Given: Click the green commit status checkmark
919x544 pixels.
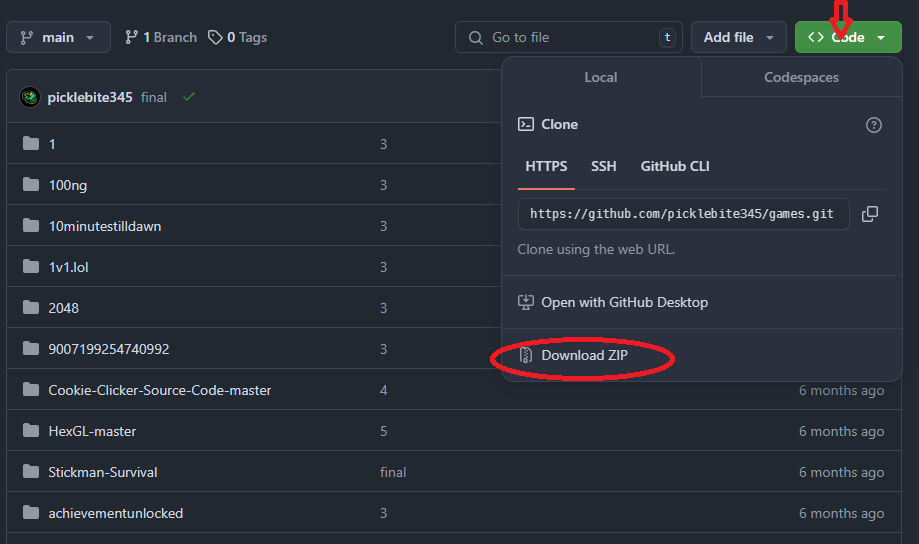Looking at the screenshot, I should (189, 97).
